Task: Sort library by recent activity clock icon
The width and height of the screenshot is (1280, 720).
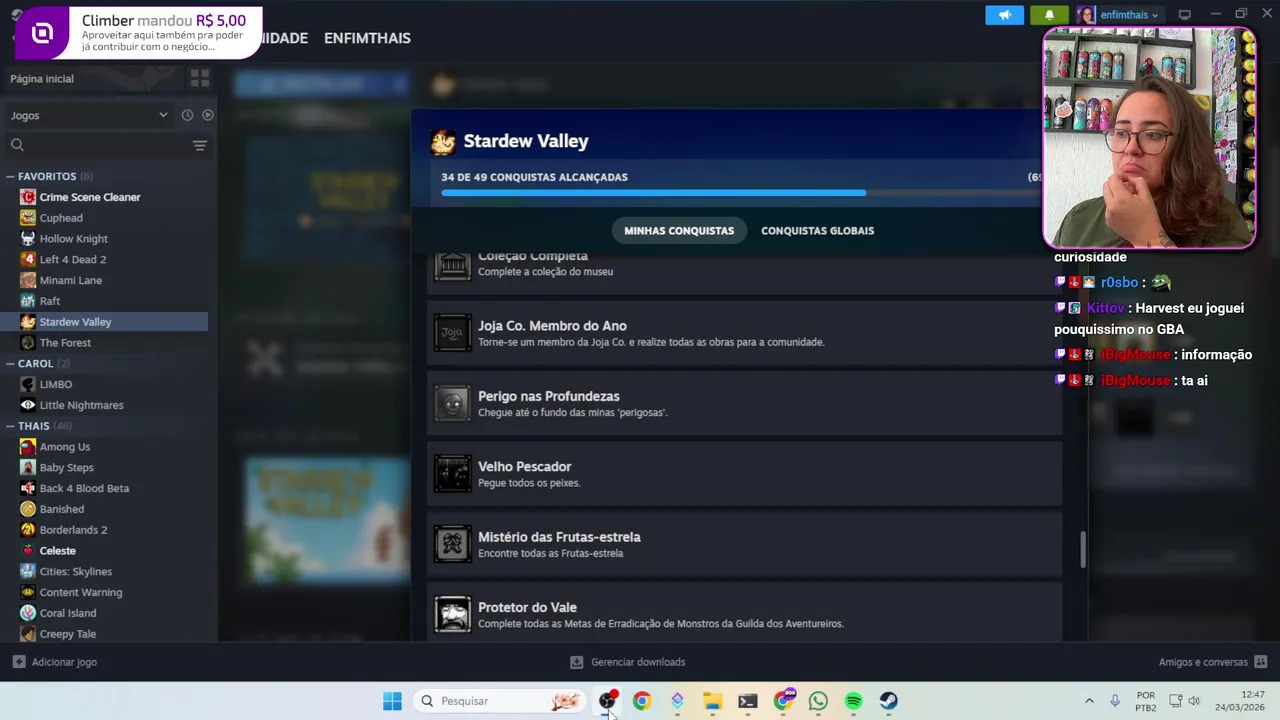Action: tap(187, 115)
